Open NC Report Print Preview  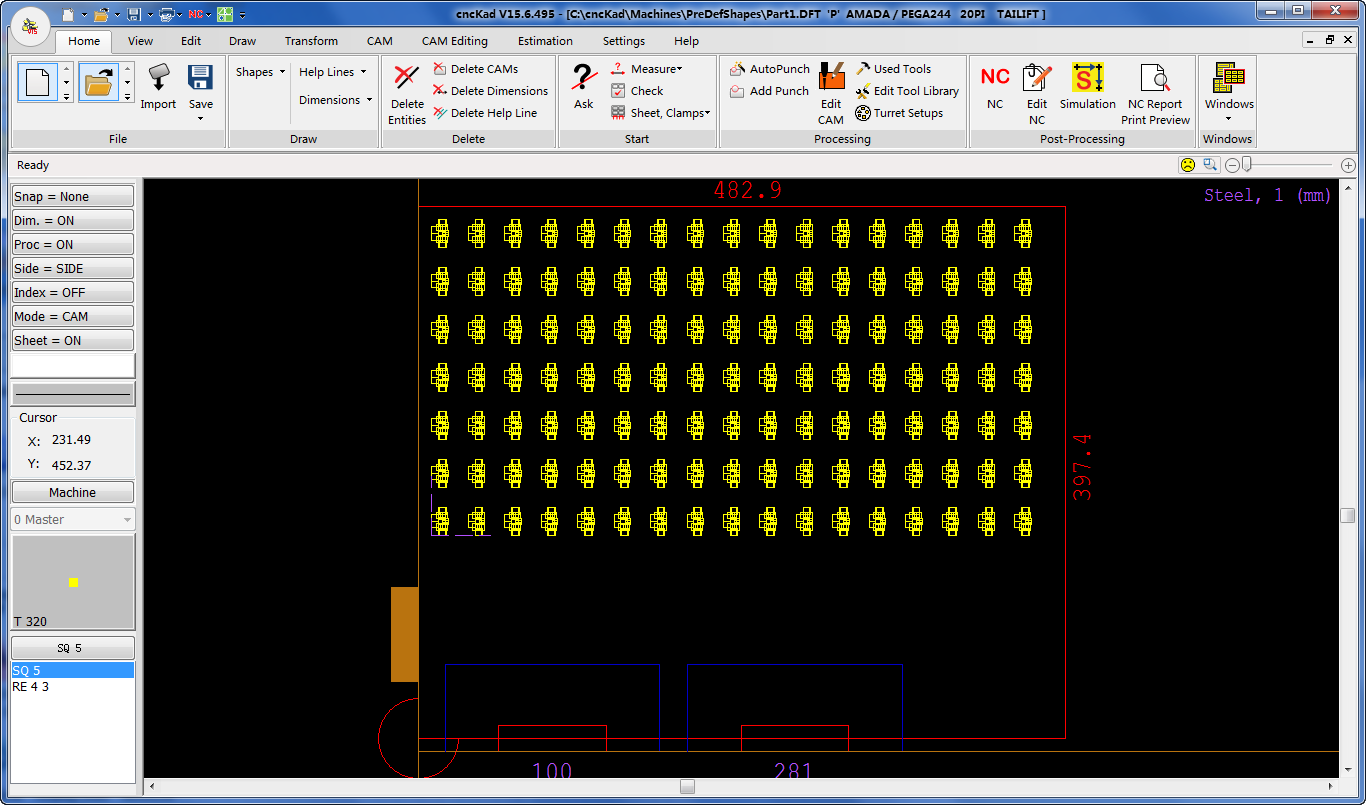1155,94
